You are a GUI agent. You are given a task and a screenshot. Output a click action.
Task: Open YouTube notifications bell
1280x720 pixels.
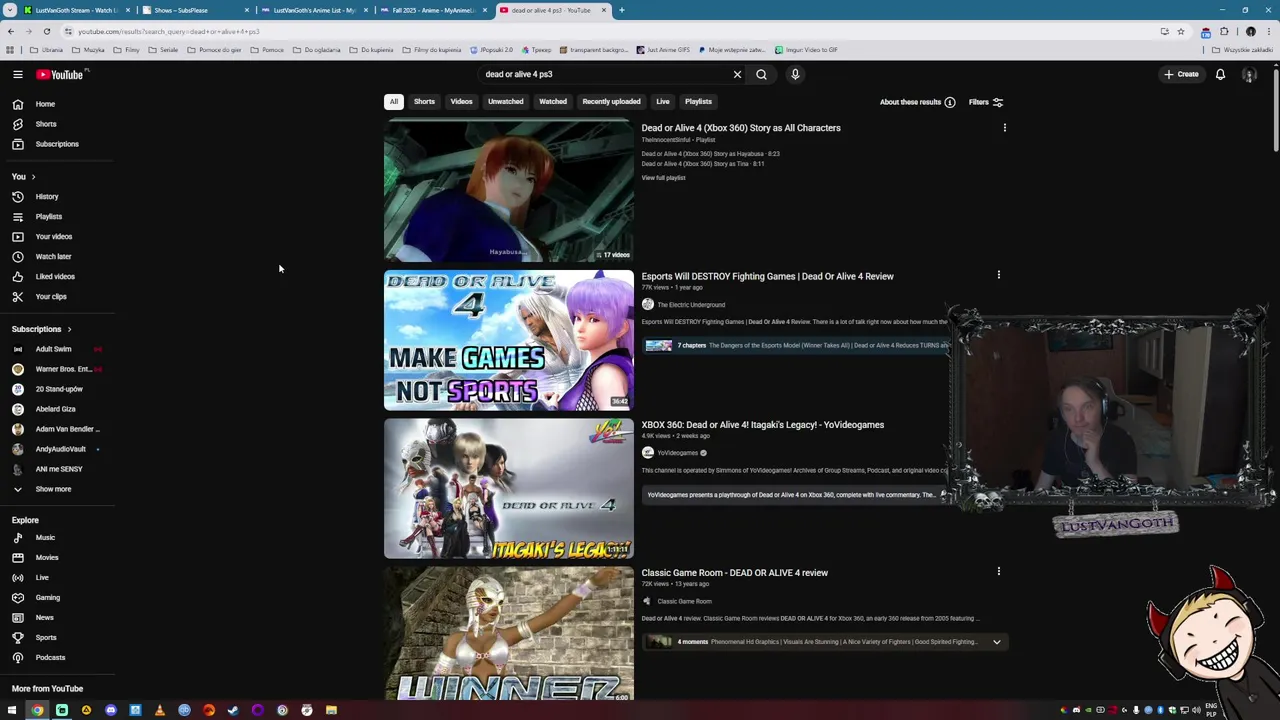click(1220, 74)
